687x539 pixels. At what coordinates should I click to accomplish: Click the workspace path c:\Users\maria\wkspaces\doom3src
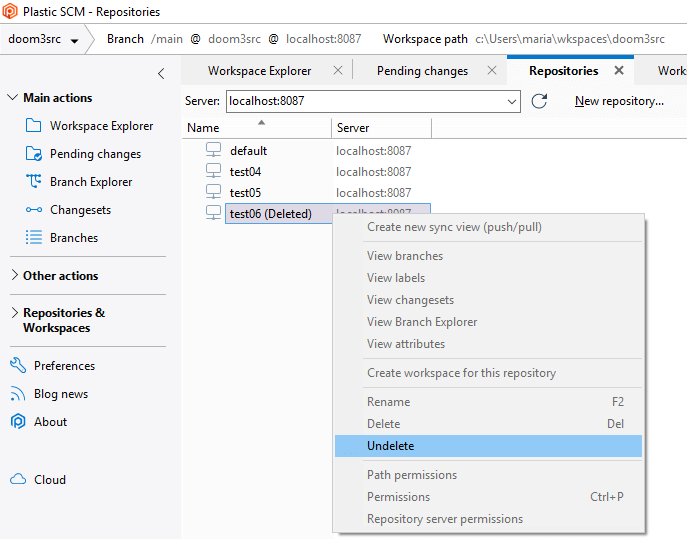coord(570,39)
